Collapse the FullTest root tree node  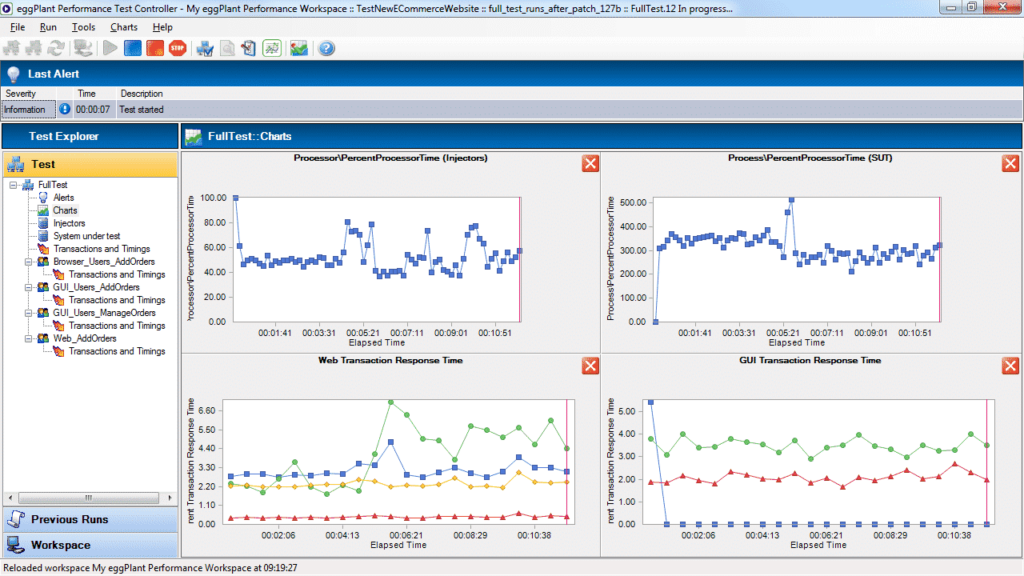pos(13,185)
